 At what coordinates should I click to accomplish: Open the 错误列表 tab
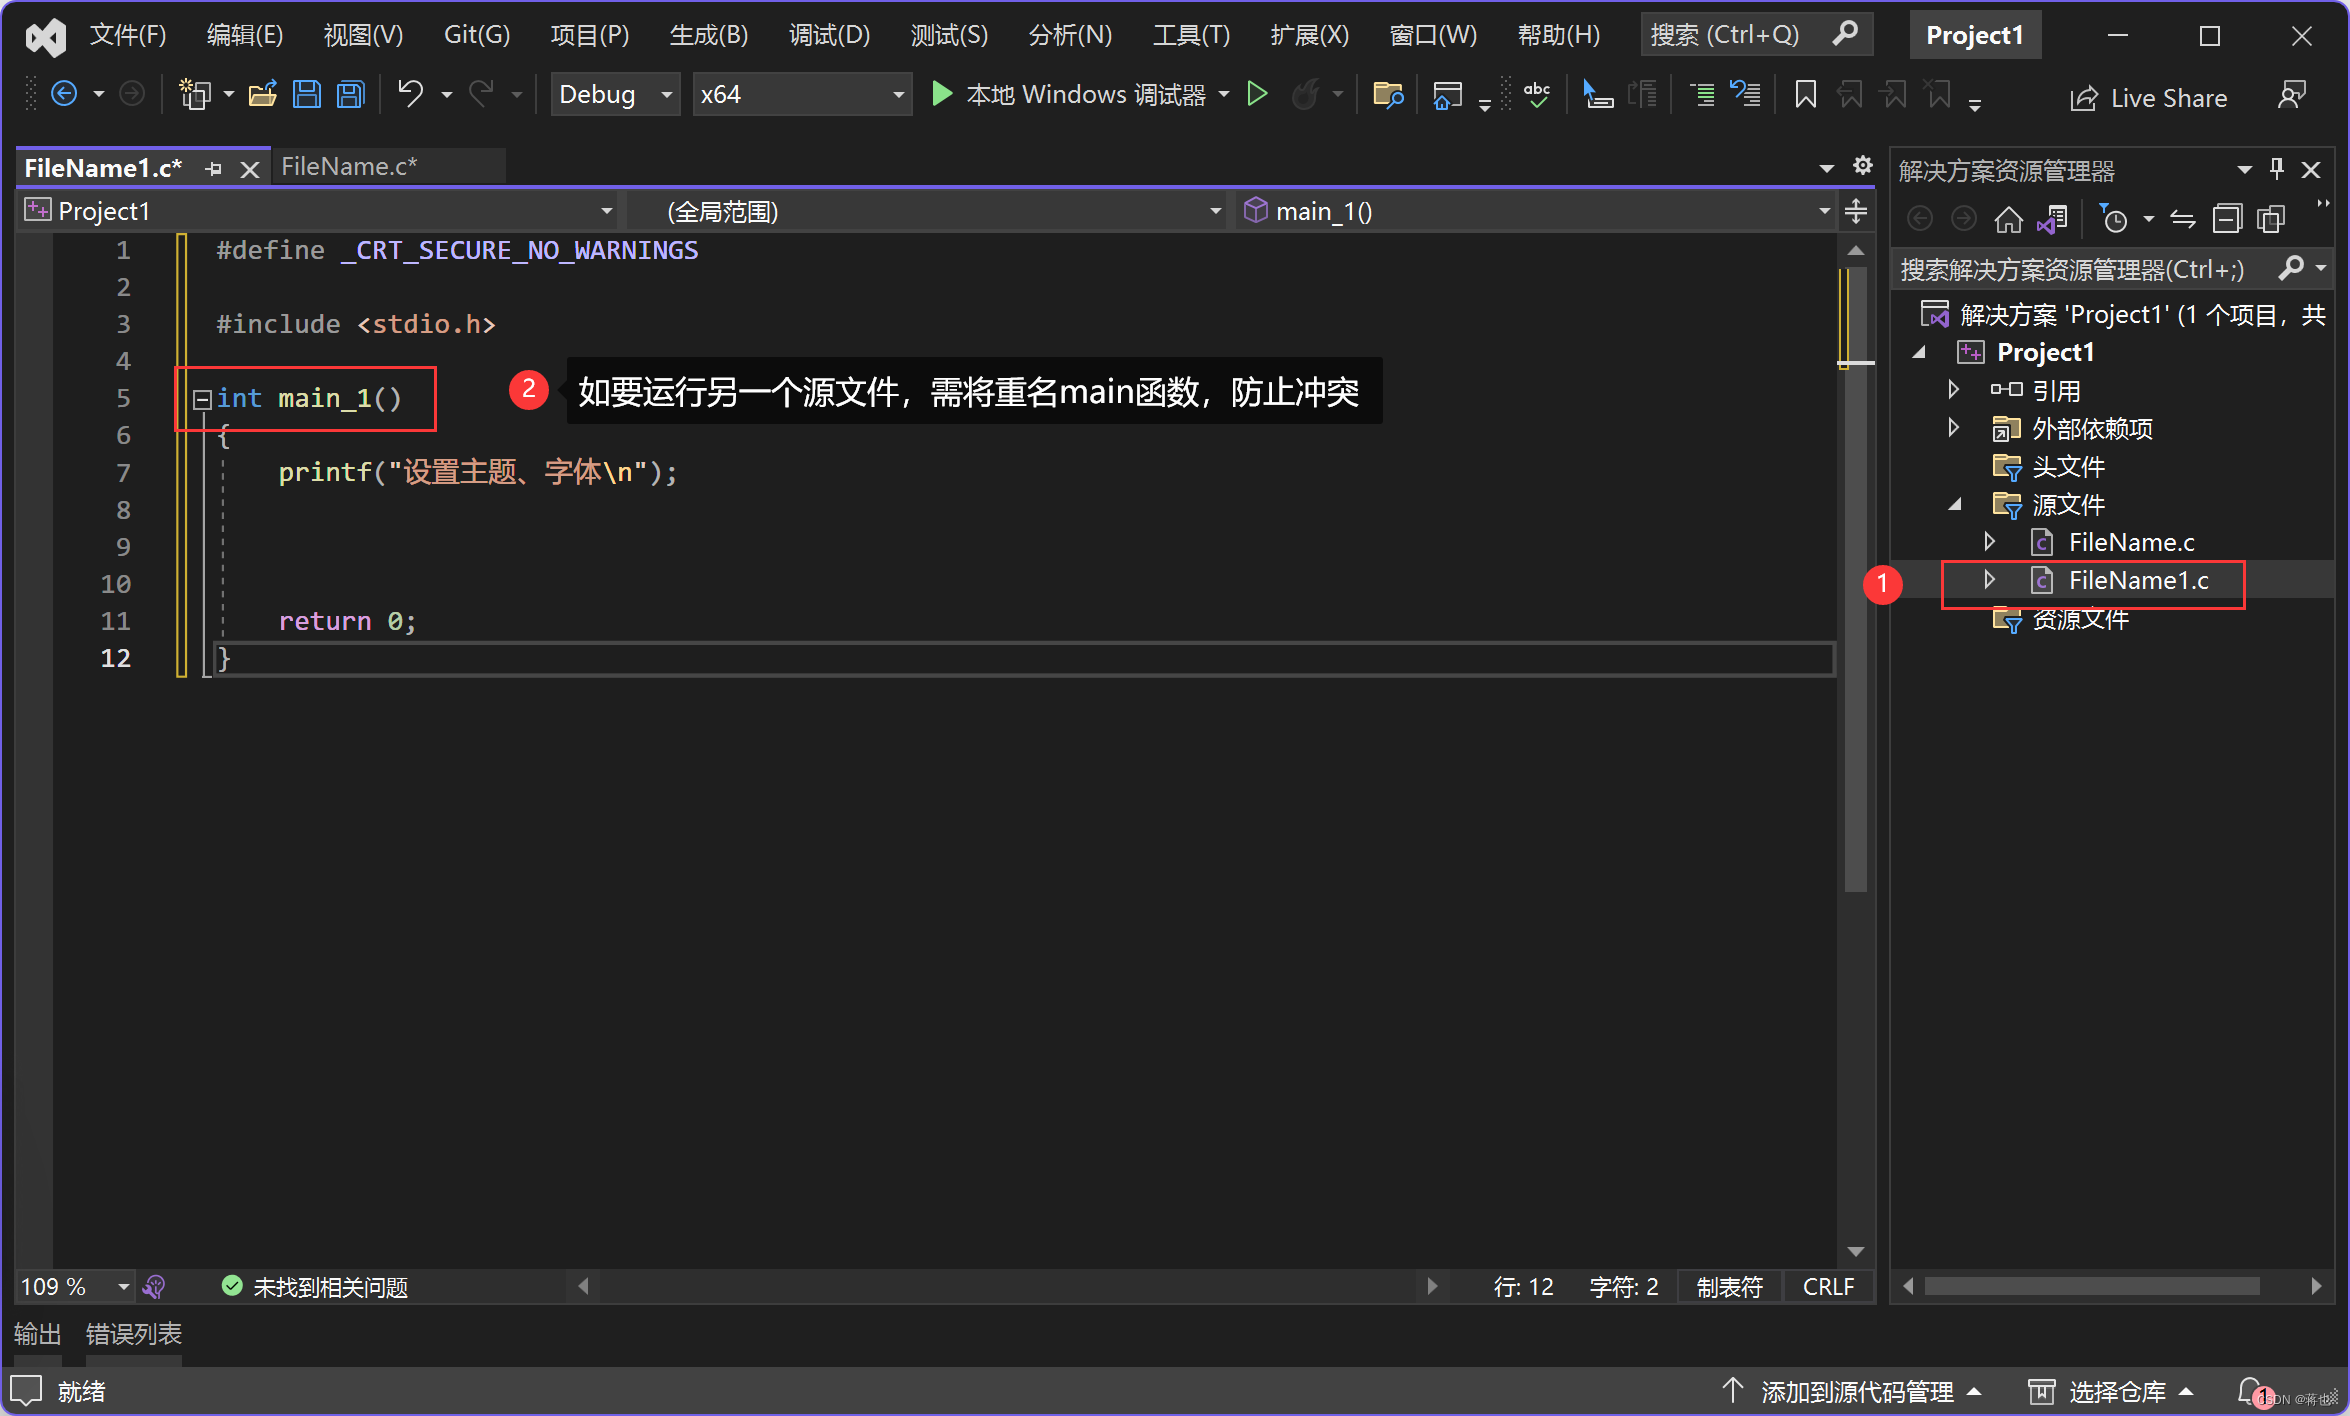point(134,1334)
